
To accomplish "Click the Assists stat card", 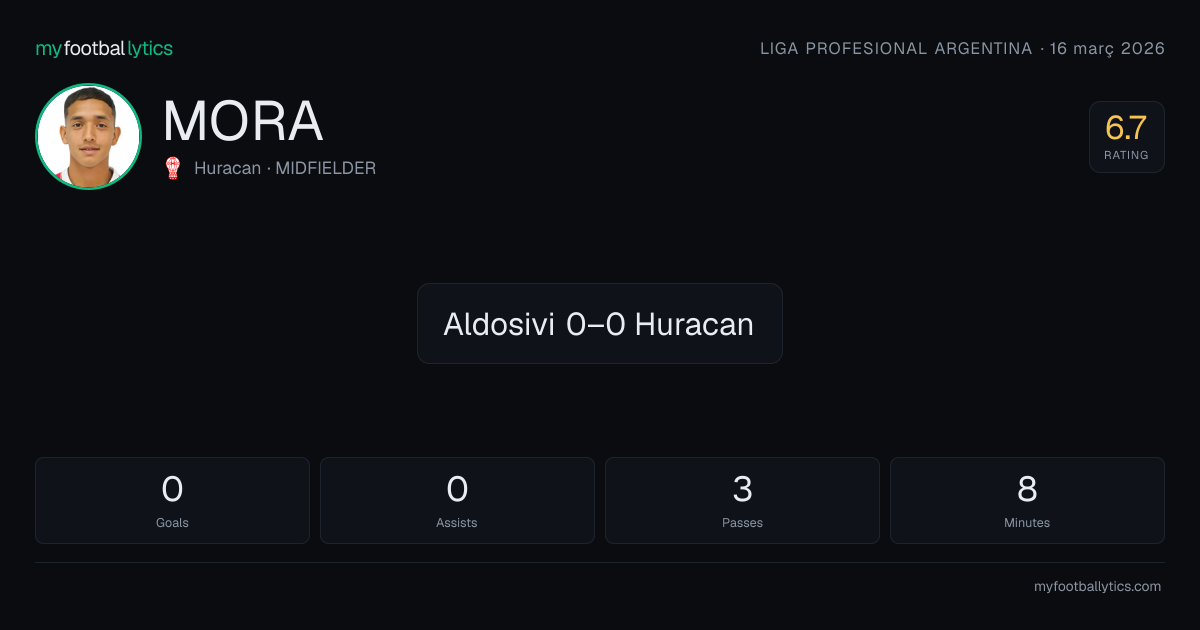I will coord(457,500).
